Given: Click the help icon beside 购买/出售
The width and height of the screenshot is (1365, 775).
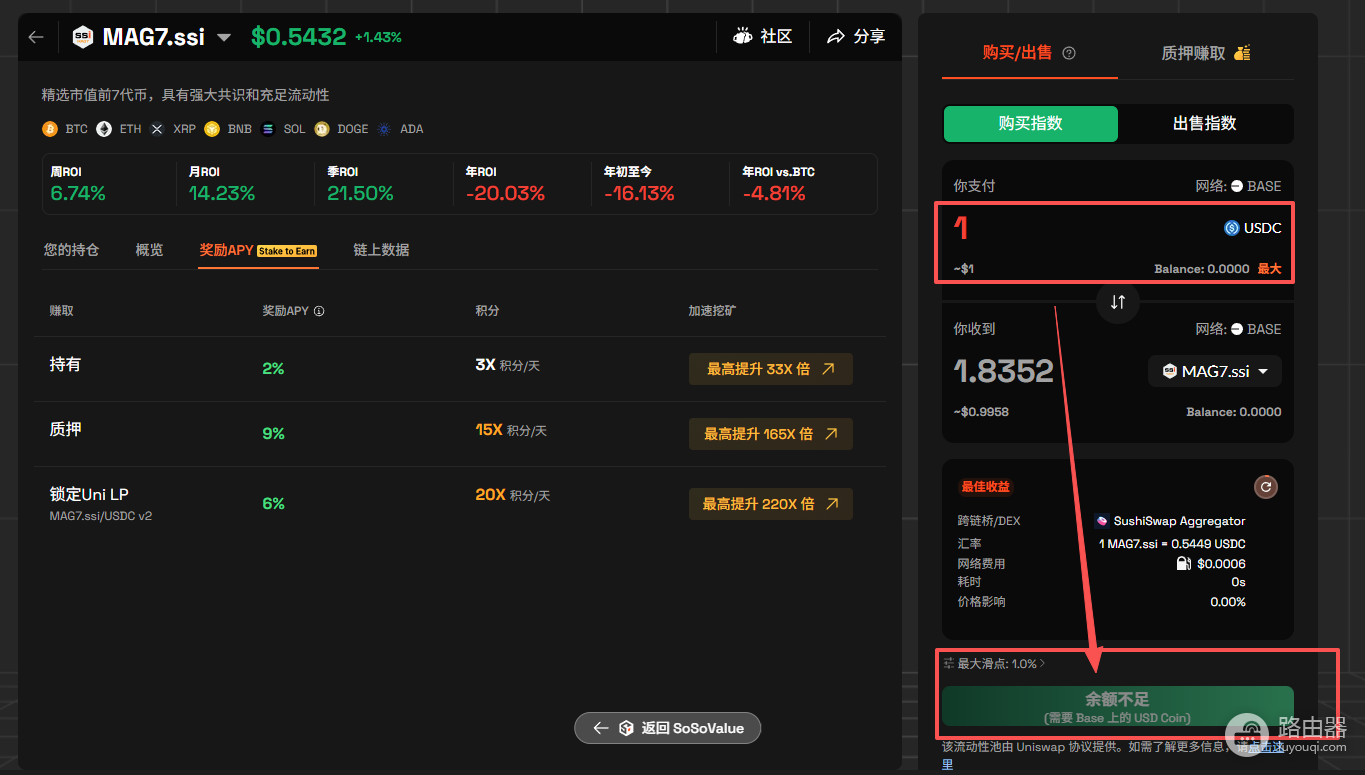Looking at the screenshot, I should click(1069, 53).
